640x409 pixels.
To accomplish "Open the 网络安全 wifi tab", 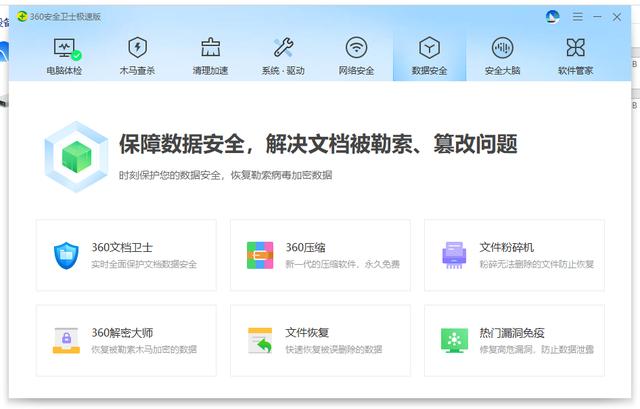I will point(356,55).
